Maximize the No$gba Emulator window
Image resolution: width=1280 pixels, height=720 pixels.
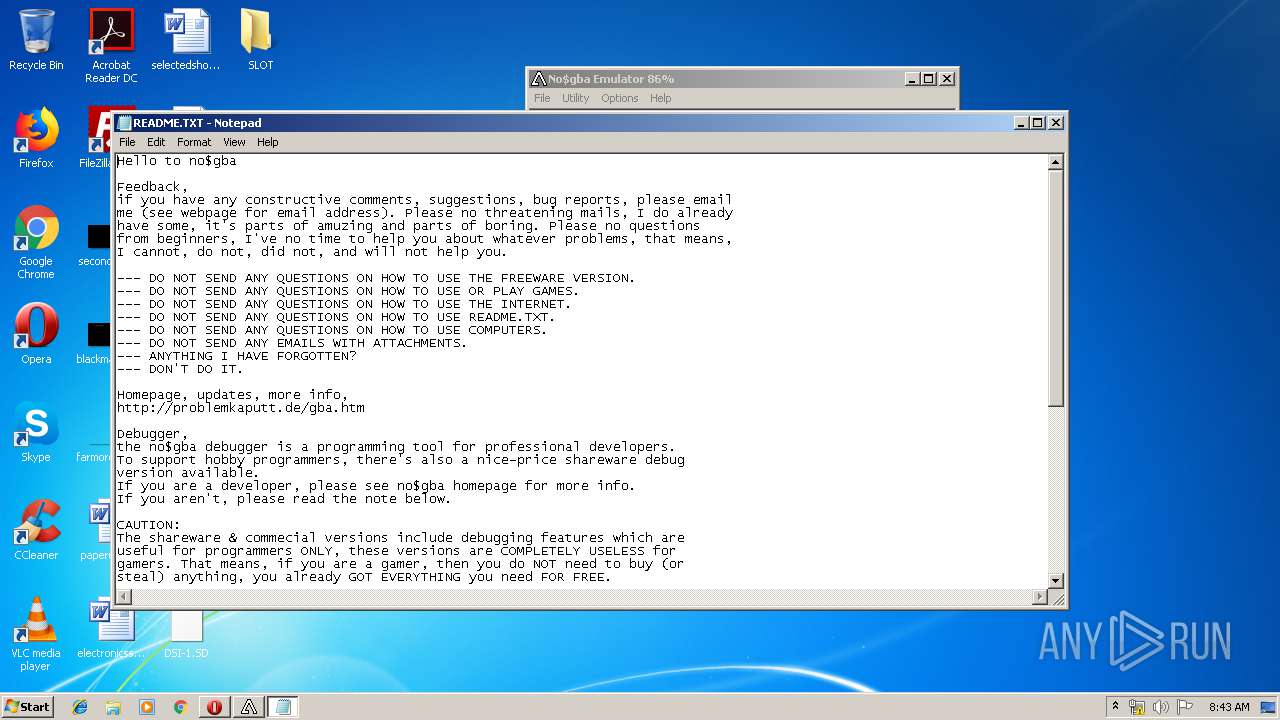[x=929, y=79]
